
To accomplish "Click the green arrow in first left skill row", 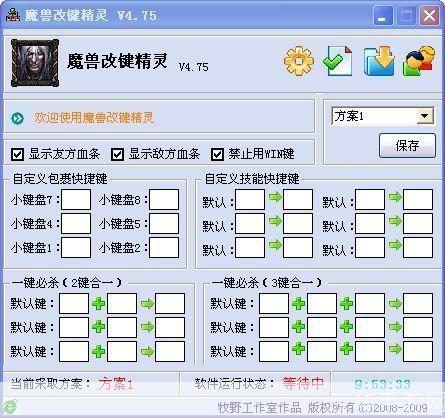I will [275, 197].
